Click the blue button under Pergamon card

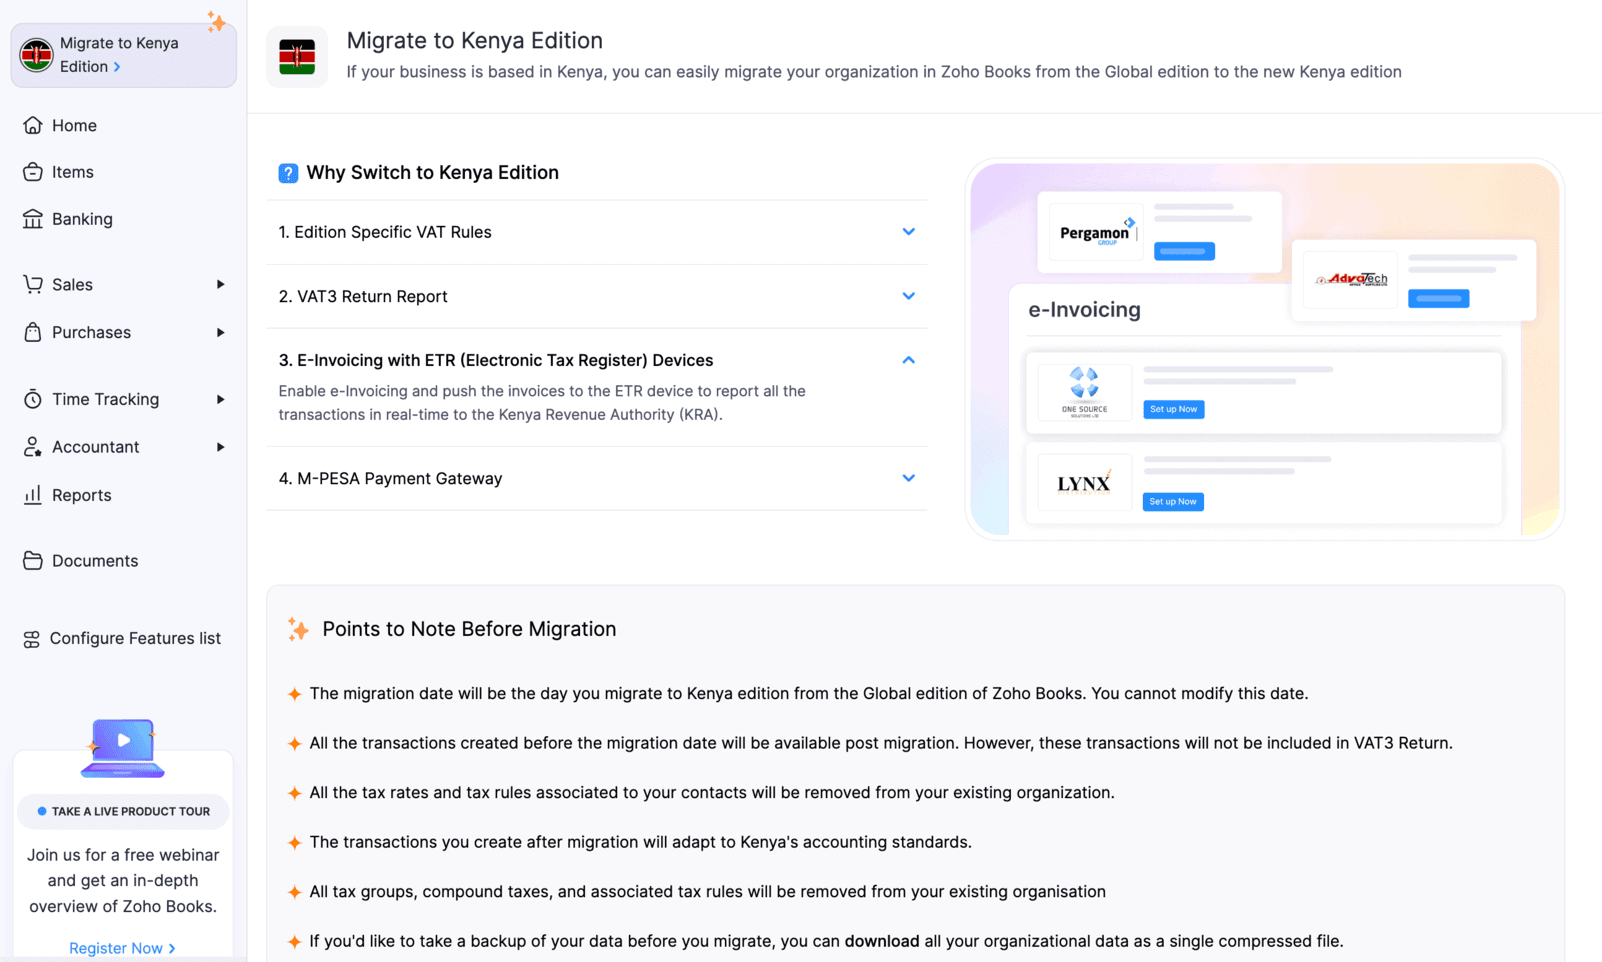pyautogui.click(x=1184, y=251)
